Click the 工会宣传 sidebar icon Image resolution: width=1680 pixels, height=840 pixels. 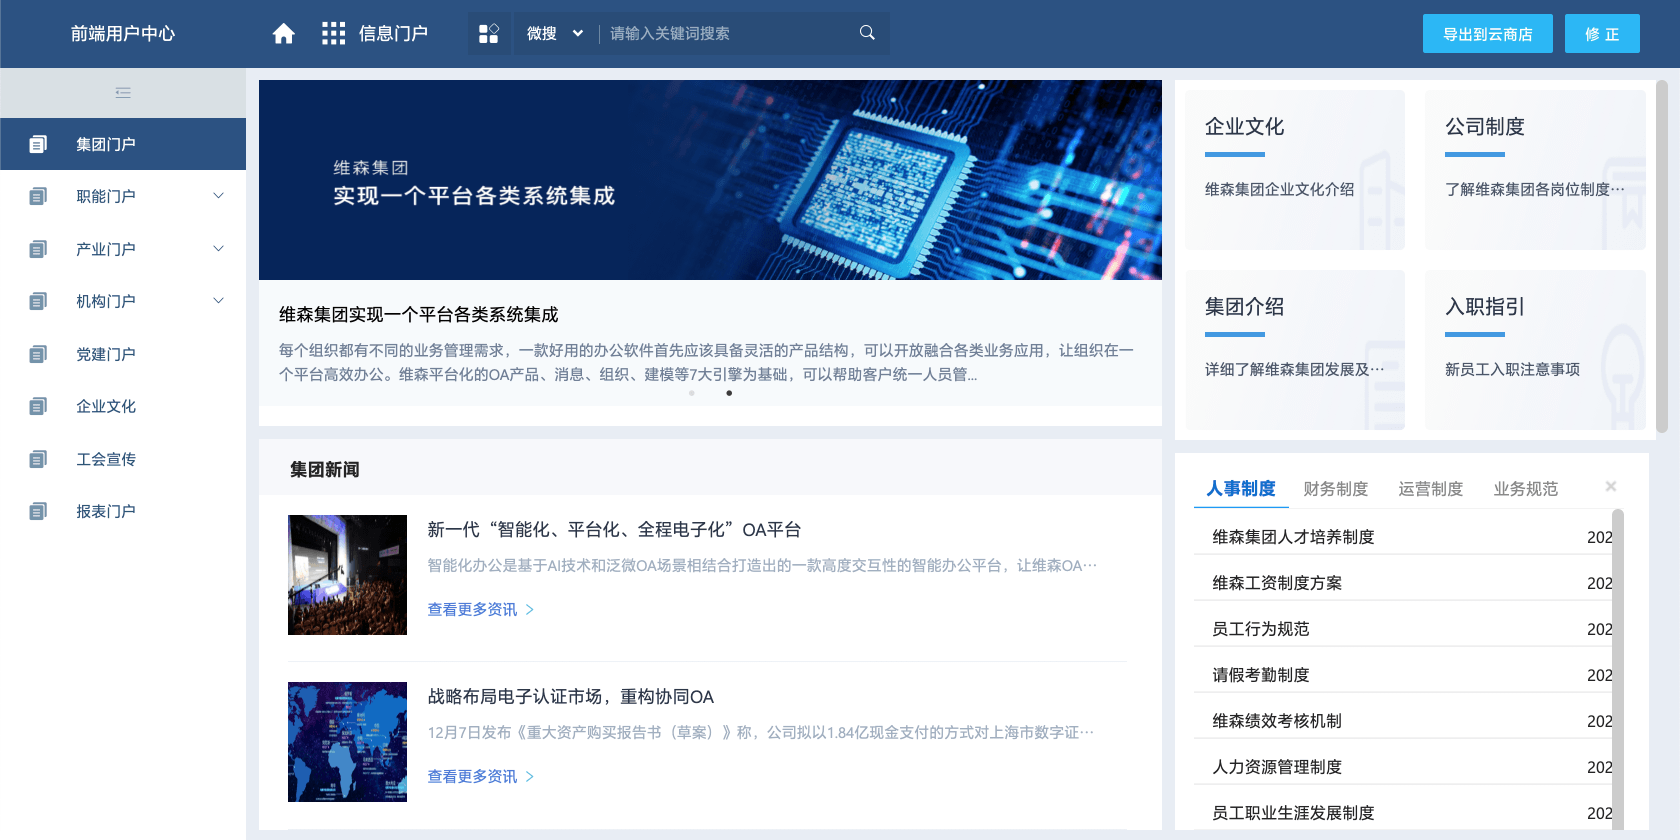pyautogui.click(x=38, y=459)
